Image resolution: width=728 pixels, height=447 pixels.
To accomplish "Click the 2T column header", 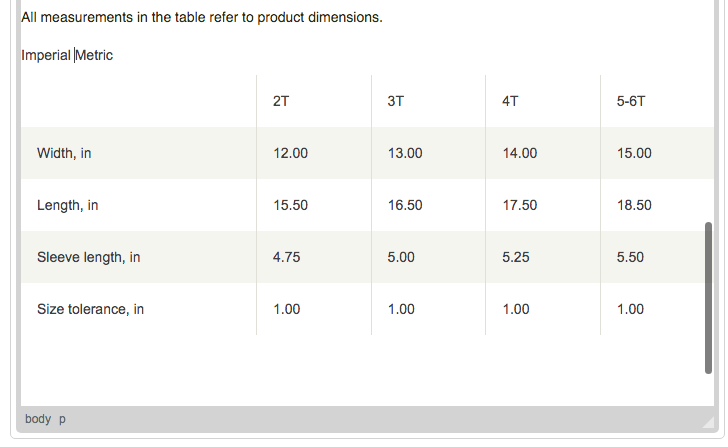I will click(280, 101).
